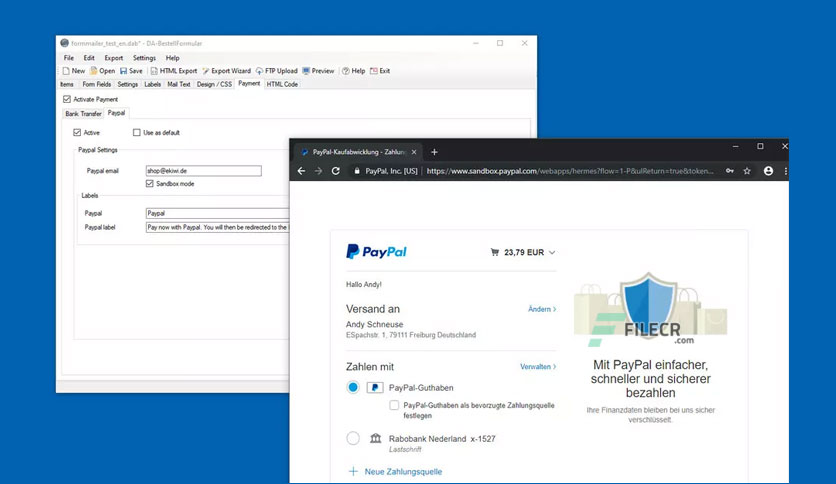The image size is (836, 484).
Task: Save the form with the Save toolbar icon
Action: coord(124,71)
